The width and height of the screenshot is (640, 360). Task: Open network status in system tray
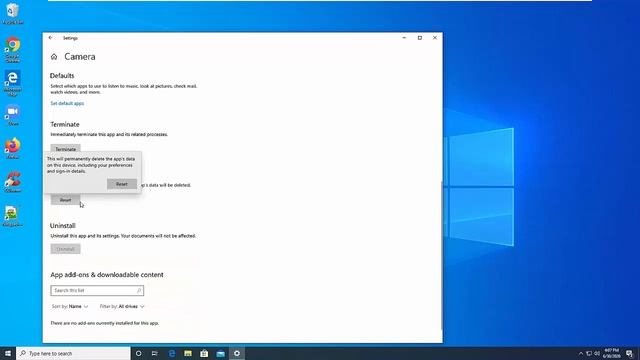click(589, 353)
